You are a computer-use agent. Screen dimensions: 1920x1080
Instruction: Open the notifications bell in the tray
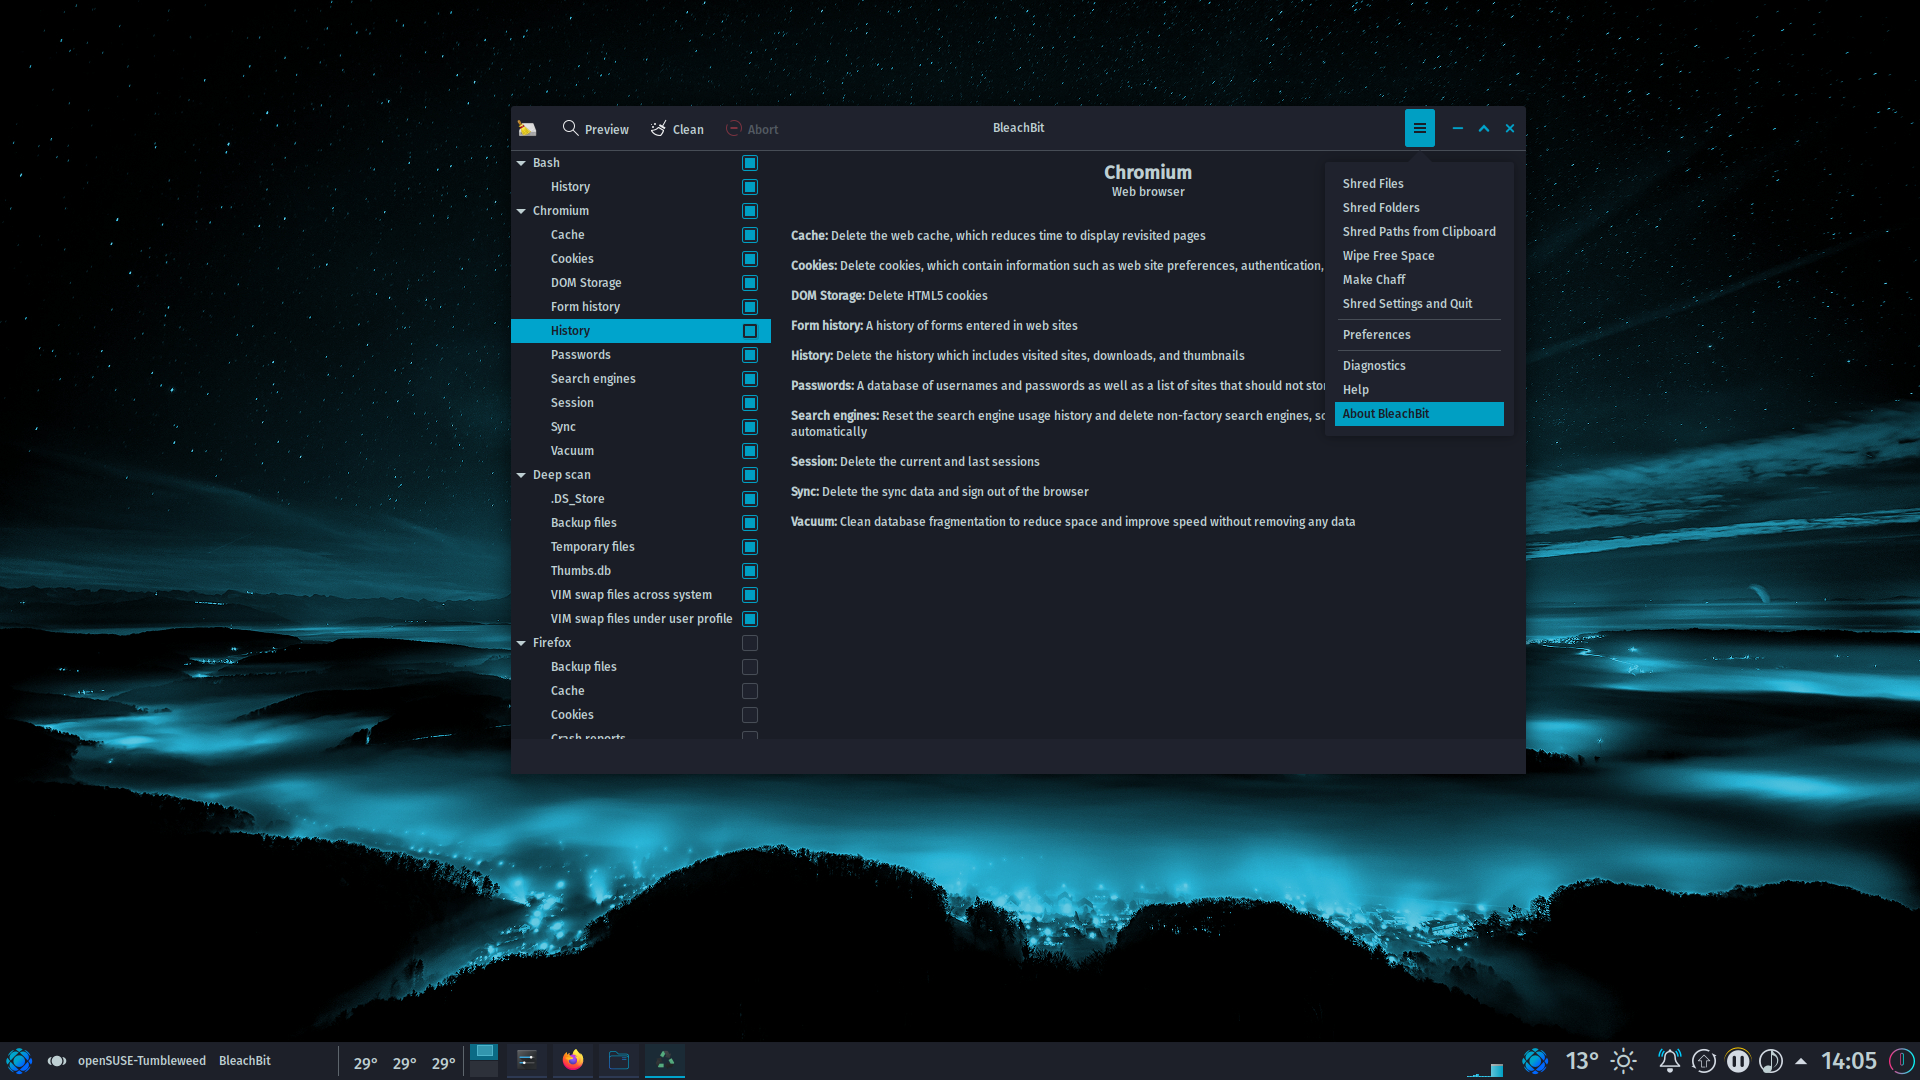(x=1669, y=1061)
